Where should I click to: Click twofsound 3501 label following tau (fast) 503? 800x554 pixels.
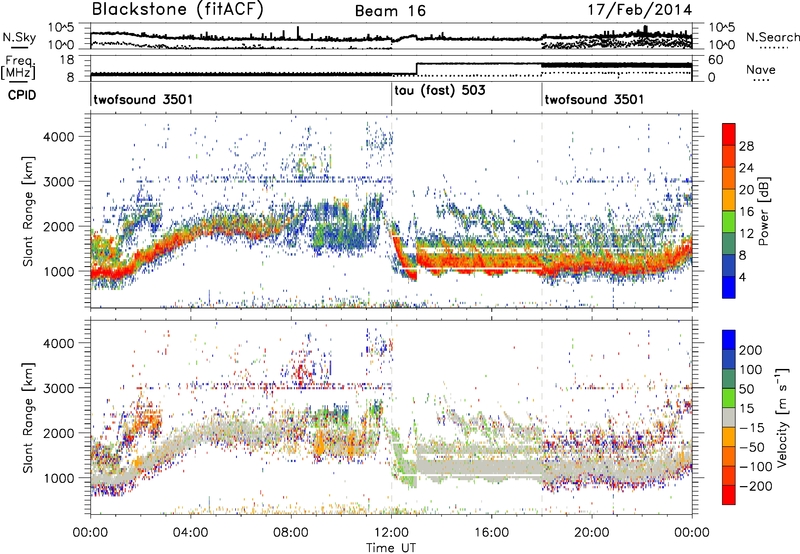(594, 99)
